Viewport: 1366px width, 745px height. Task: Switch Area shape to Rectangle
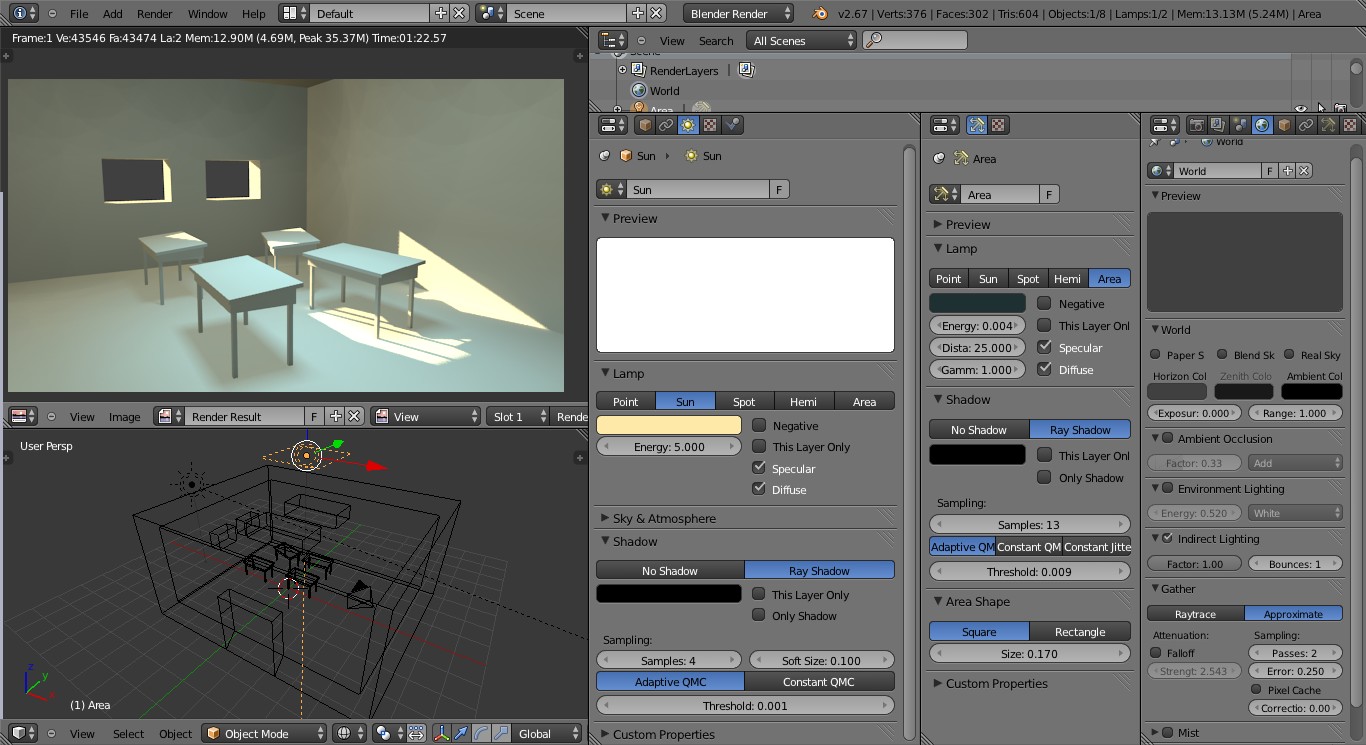tap(1080, 631)
